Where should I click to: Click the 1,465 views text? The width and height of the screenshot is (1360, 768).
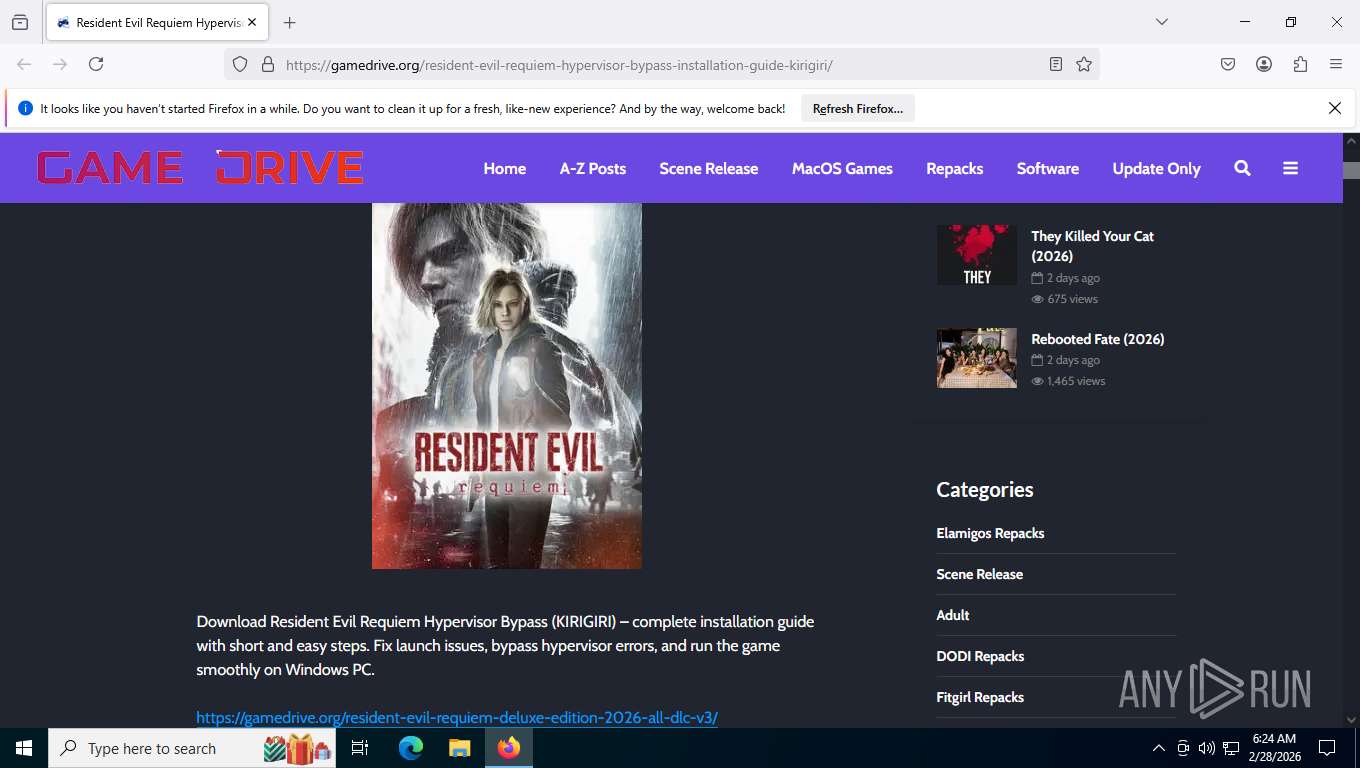click(1076, 381)
